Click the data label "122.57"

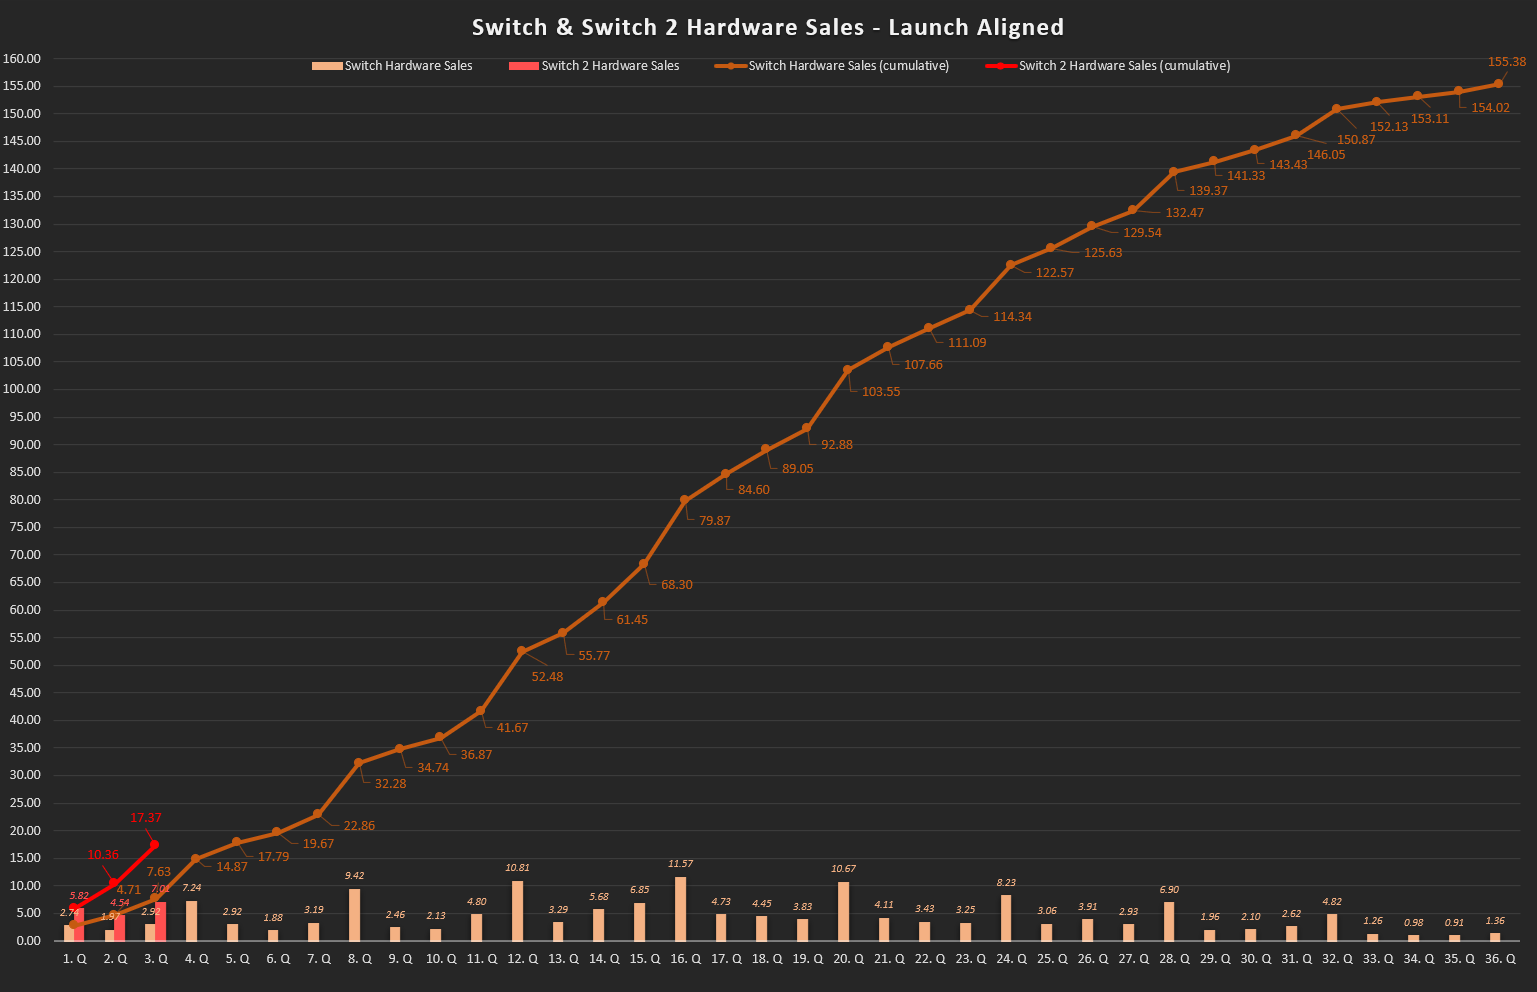click(1054, 273)
